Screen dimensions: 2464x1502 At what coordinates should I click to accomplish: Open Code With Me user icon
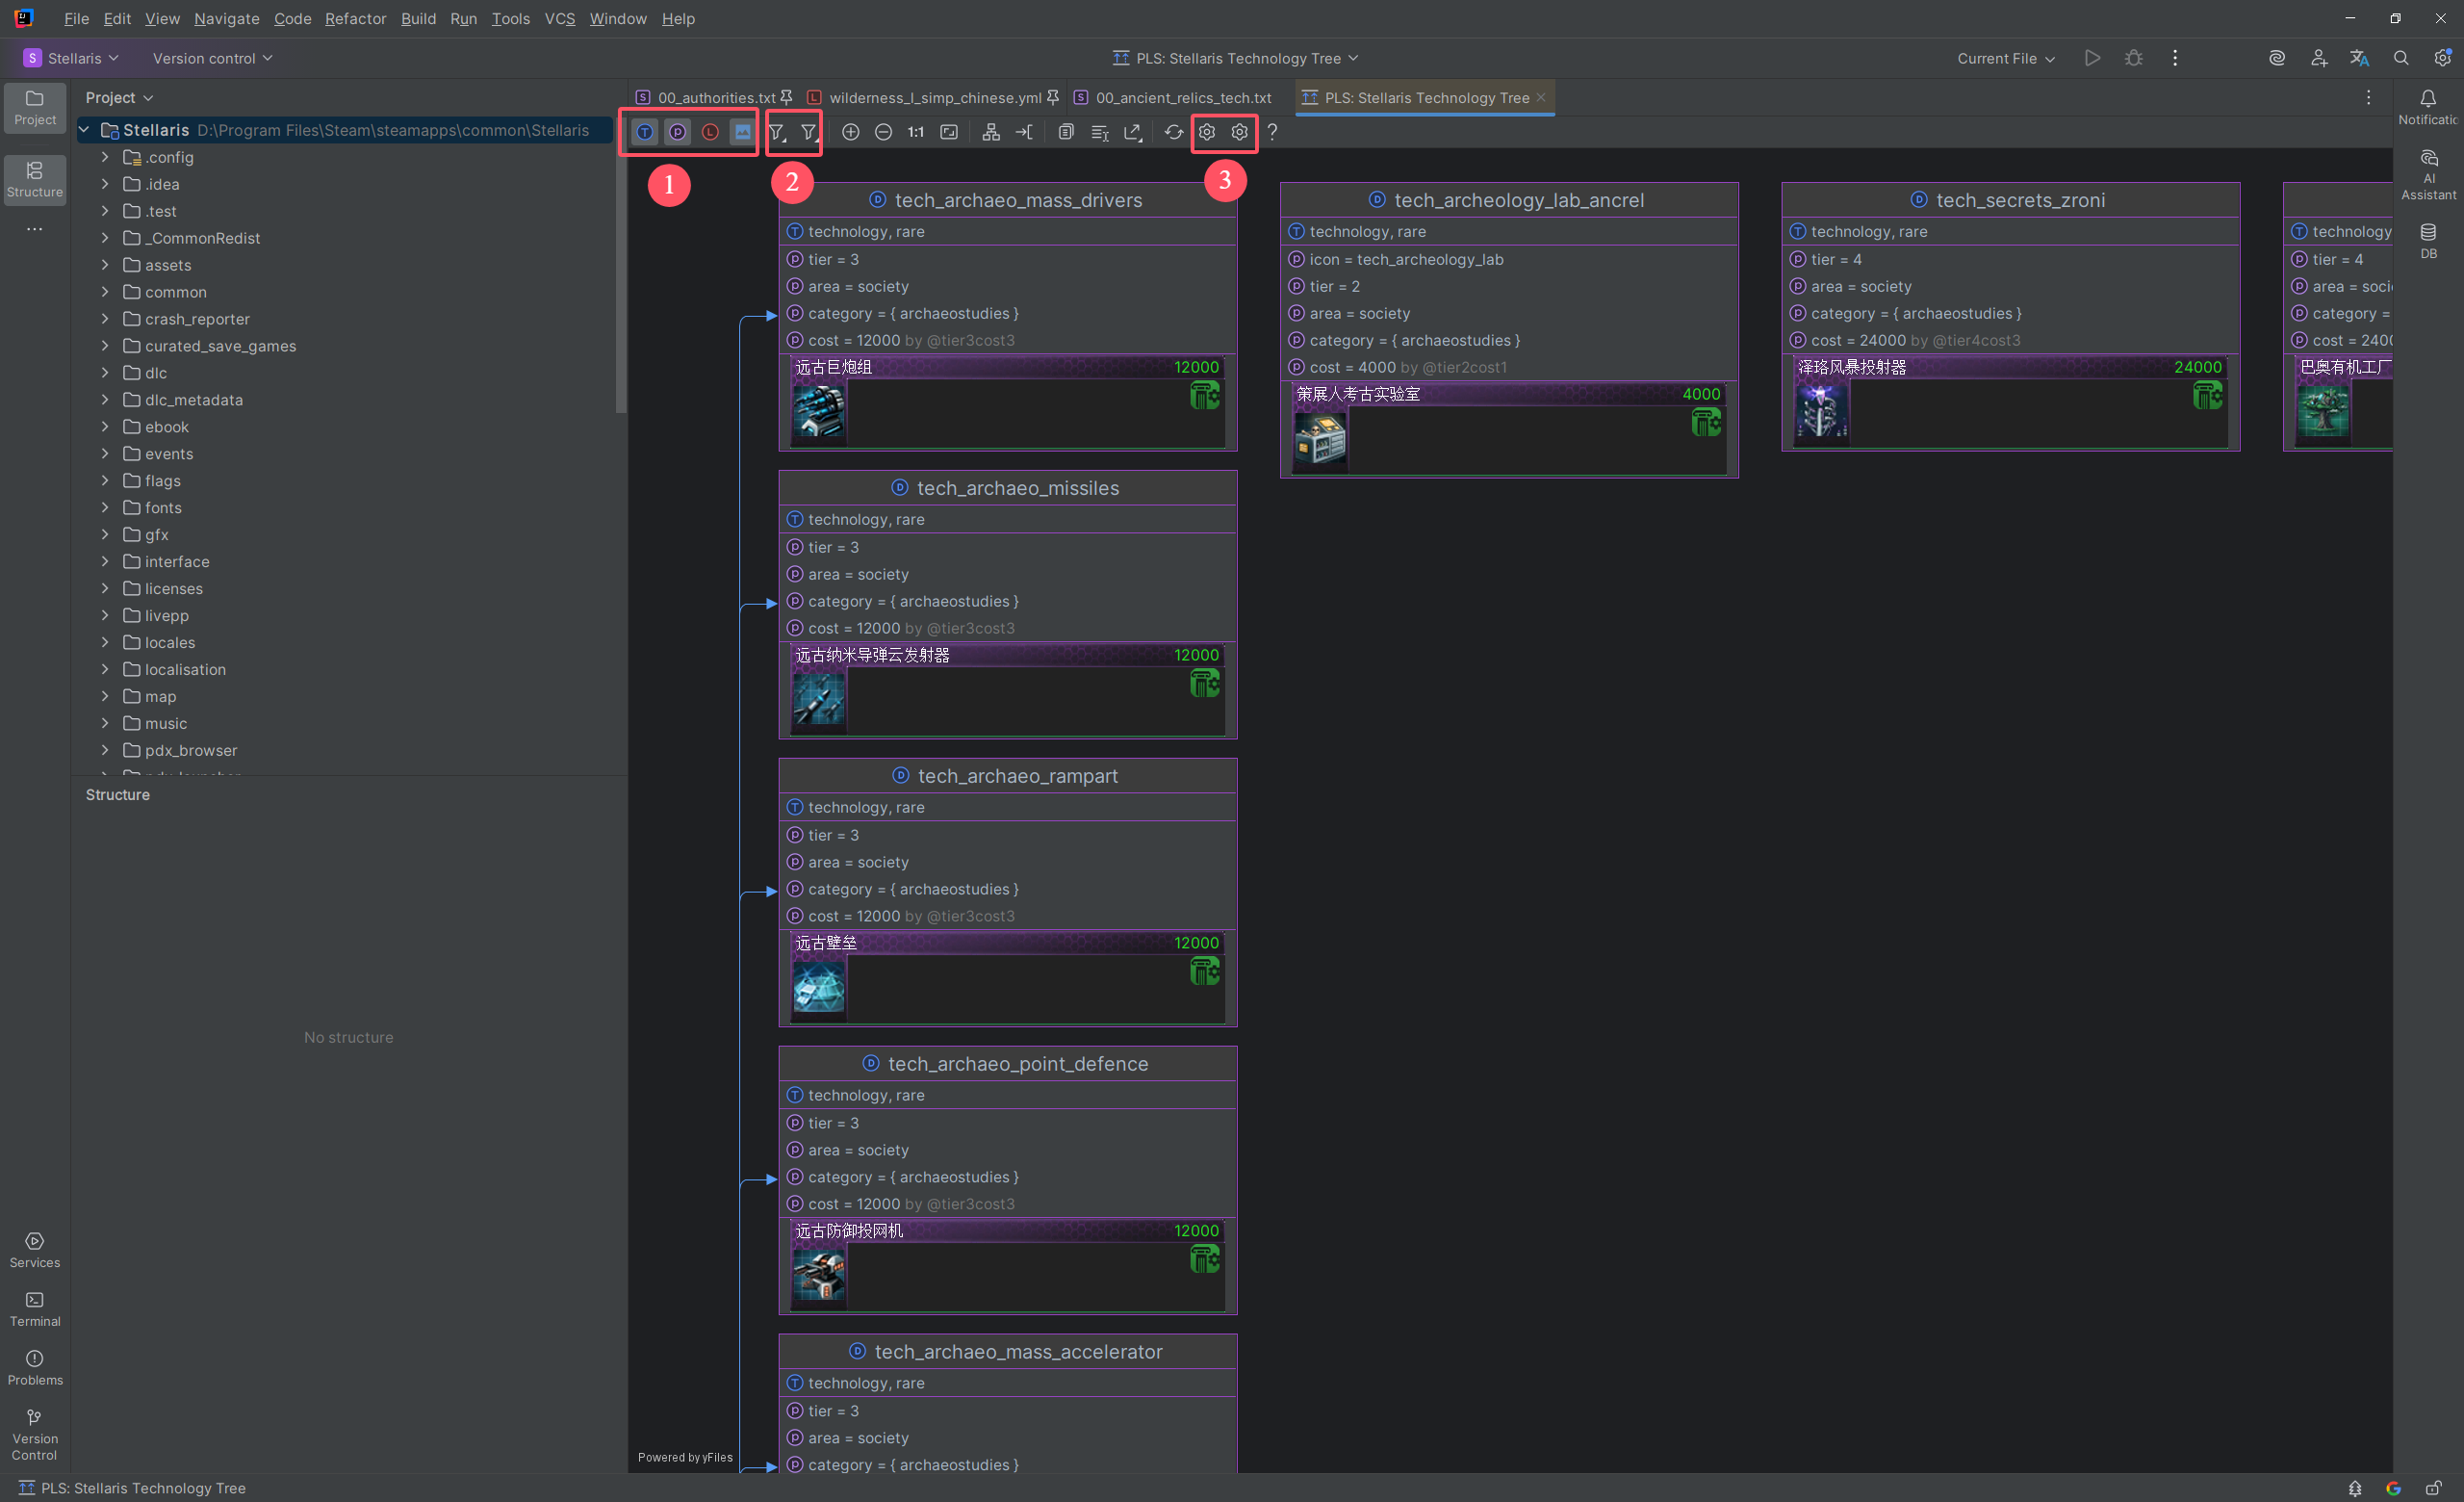pyautogui.click(x=2318, y=58)
